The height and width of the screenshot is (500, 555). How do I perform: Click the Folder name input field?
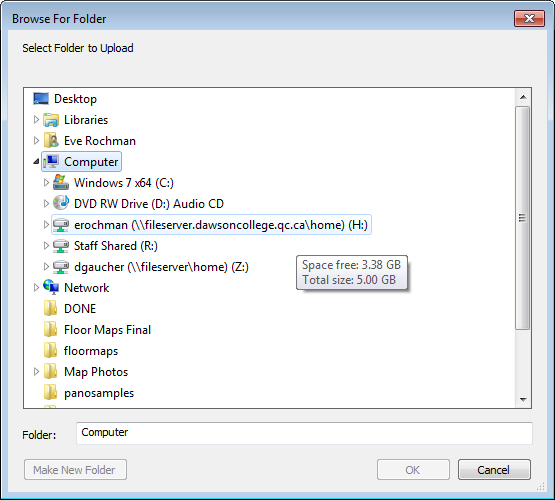(x=304, y=433)
